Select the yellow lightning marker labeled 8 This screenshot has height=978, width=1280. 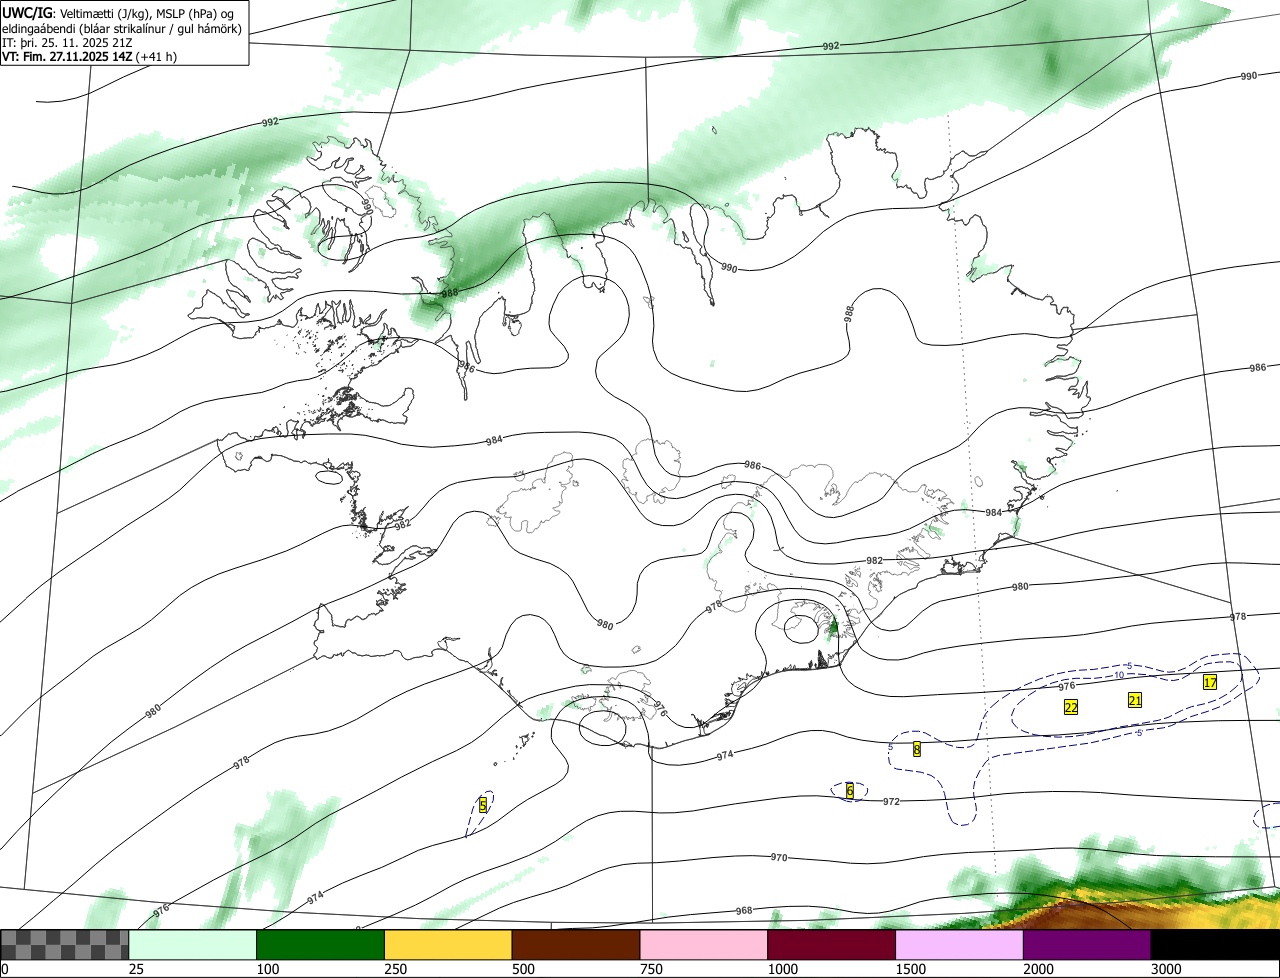(x=917, y=748)
